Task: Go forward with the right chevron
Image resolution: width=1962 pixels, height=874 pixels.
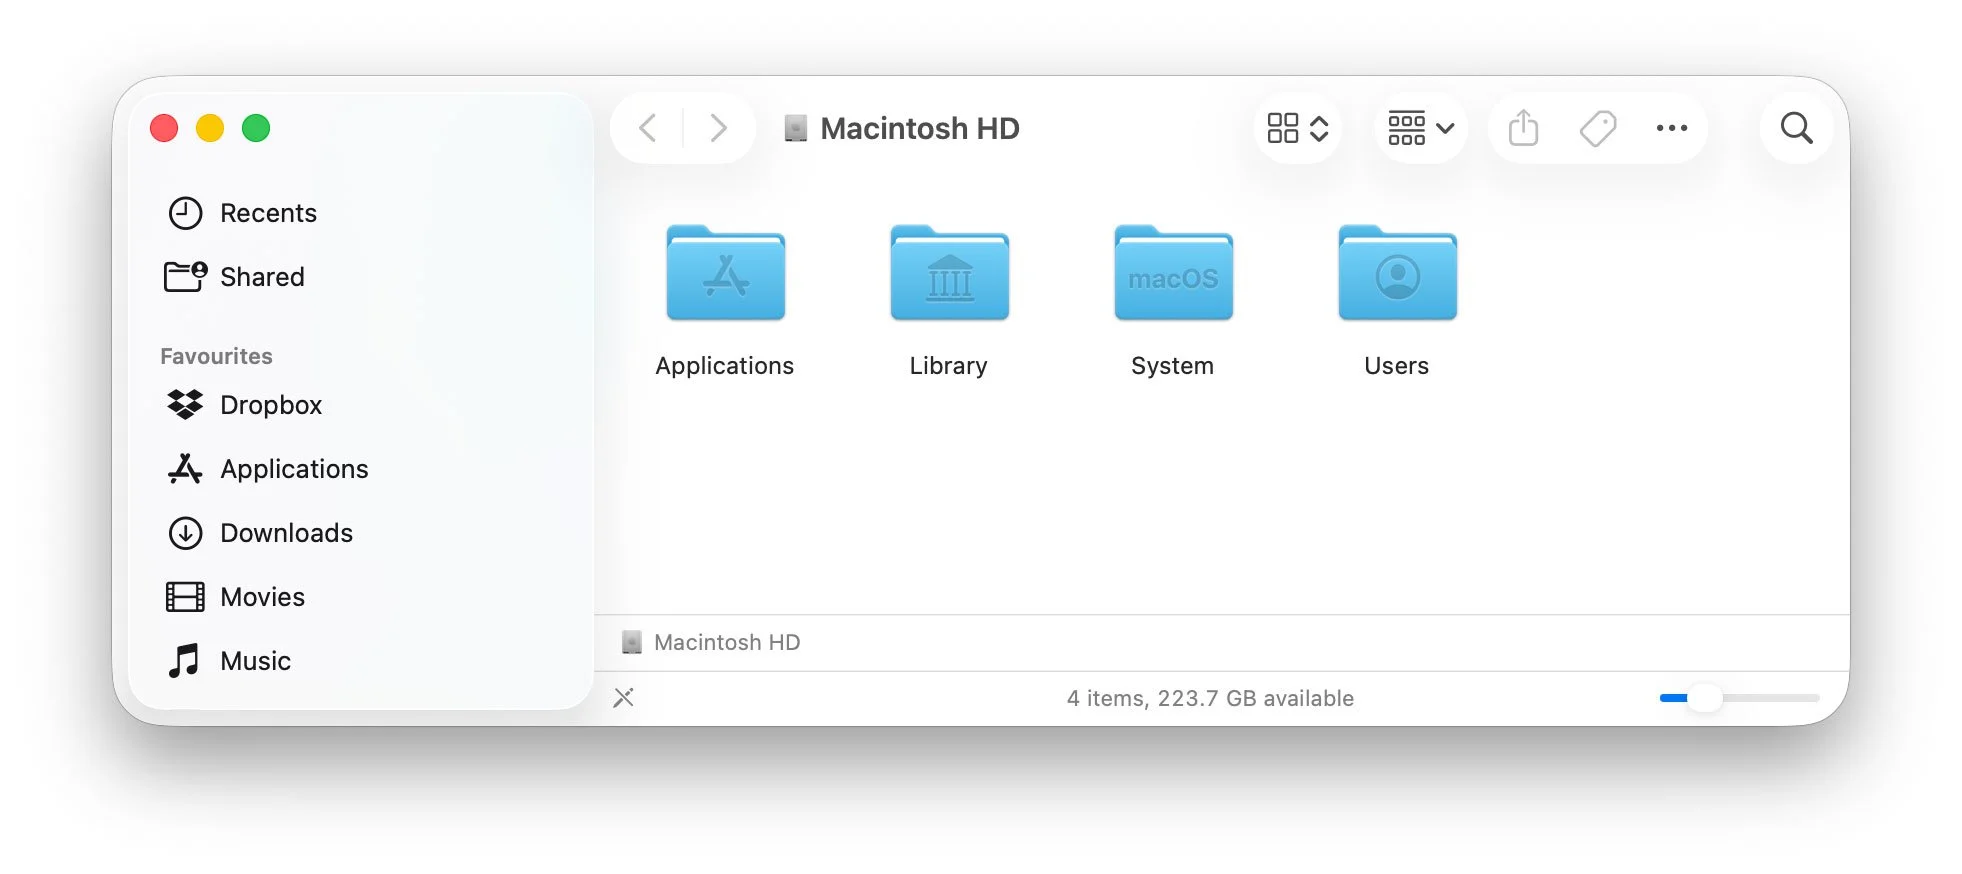Action: 717,128
